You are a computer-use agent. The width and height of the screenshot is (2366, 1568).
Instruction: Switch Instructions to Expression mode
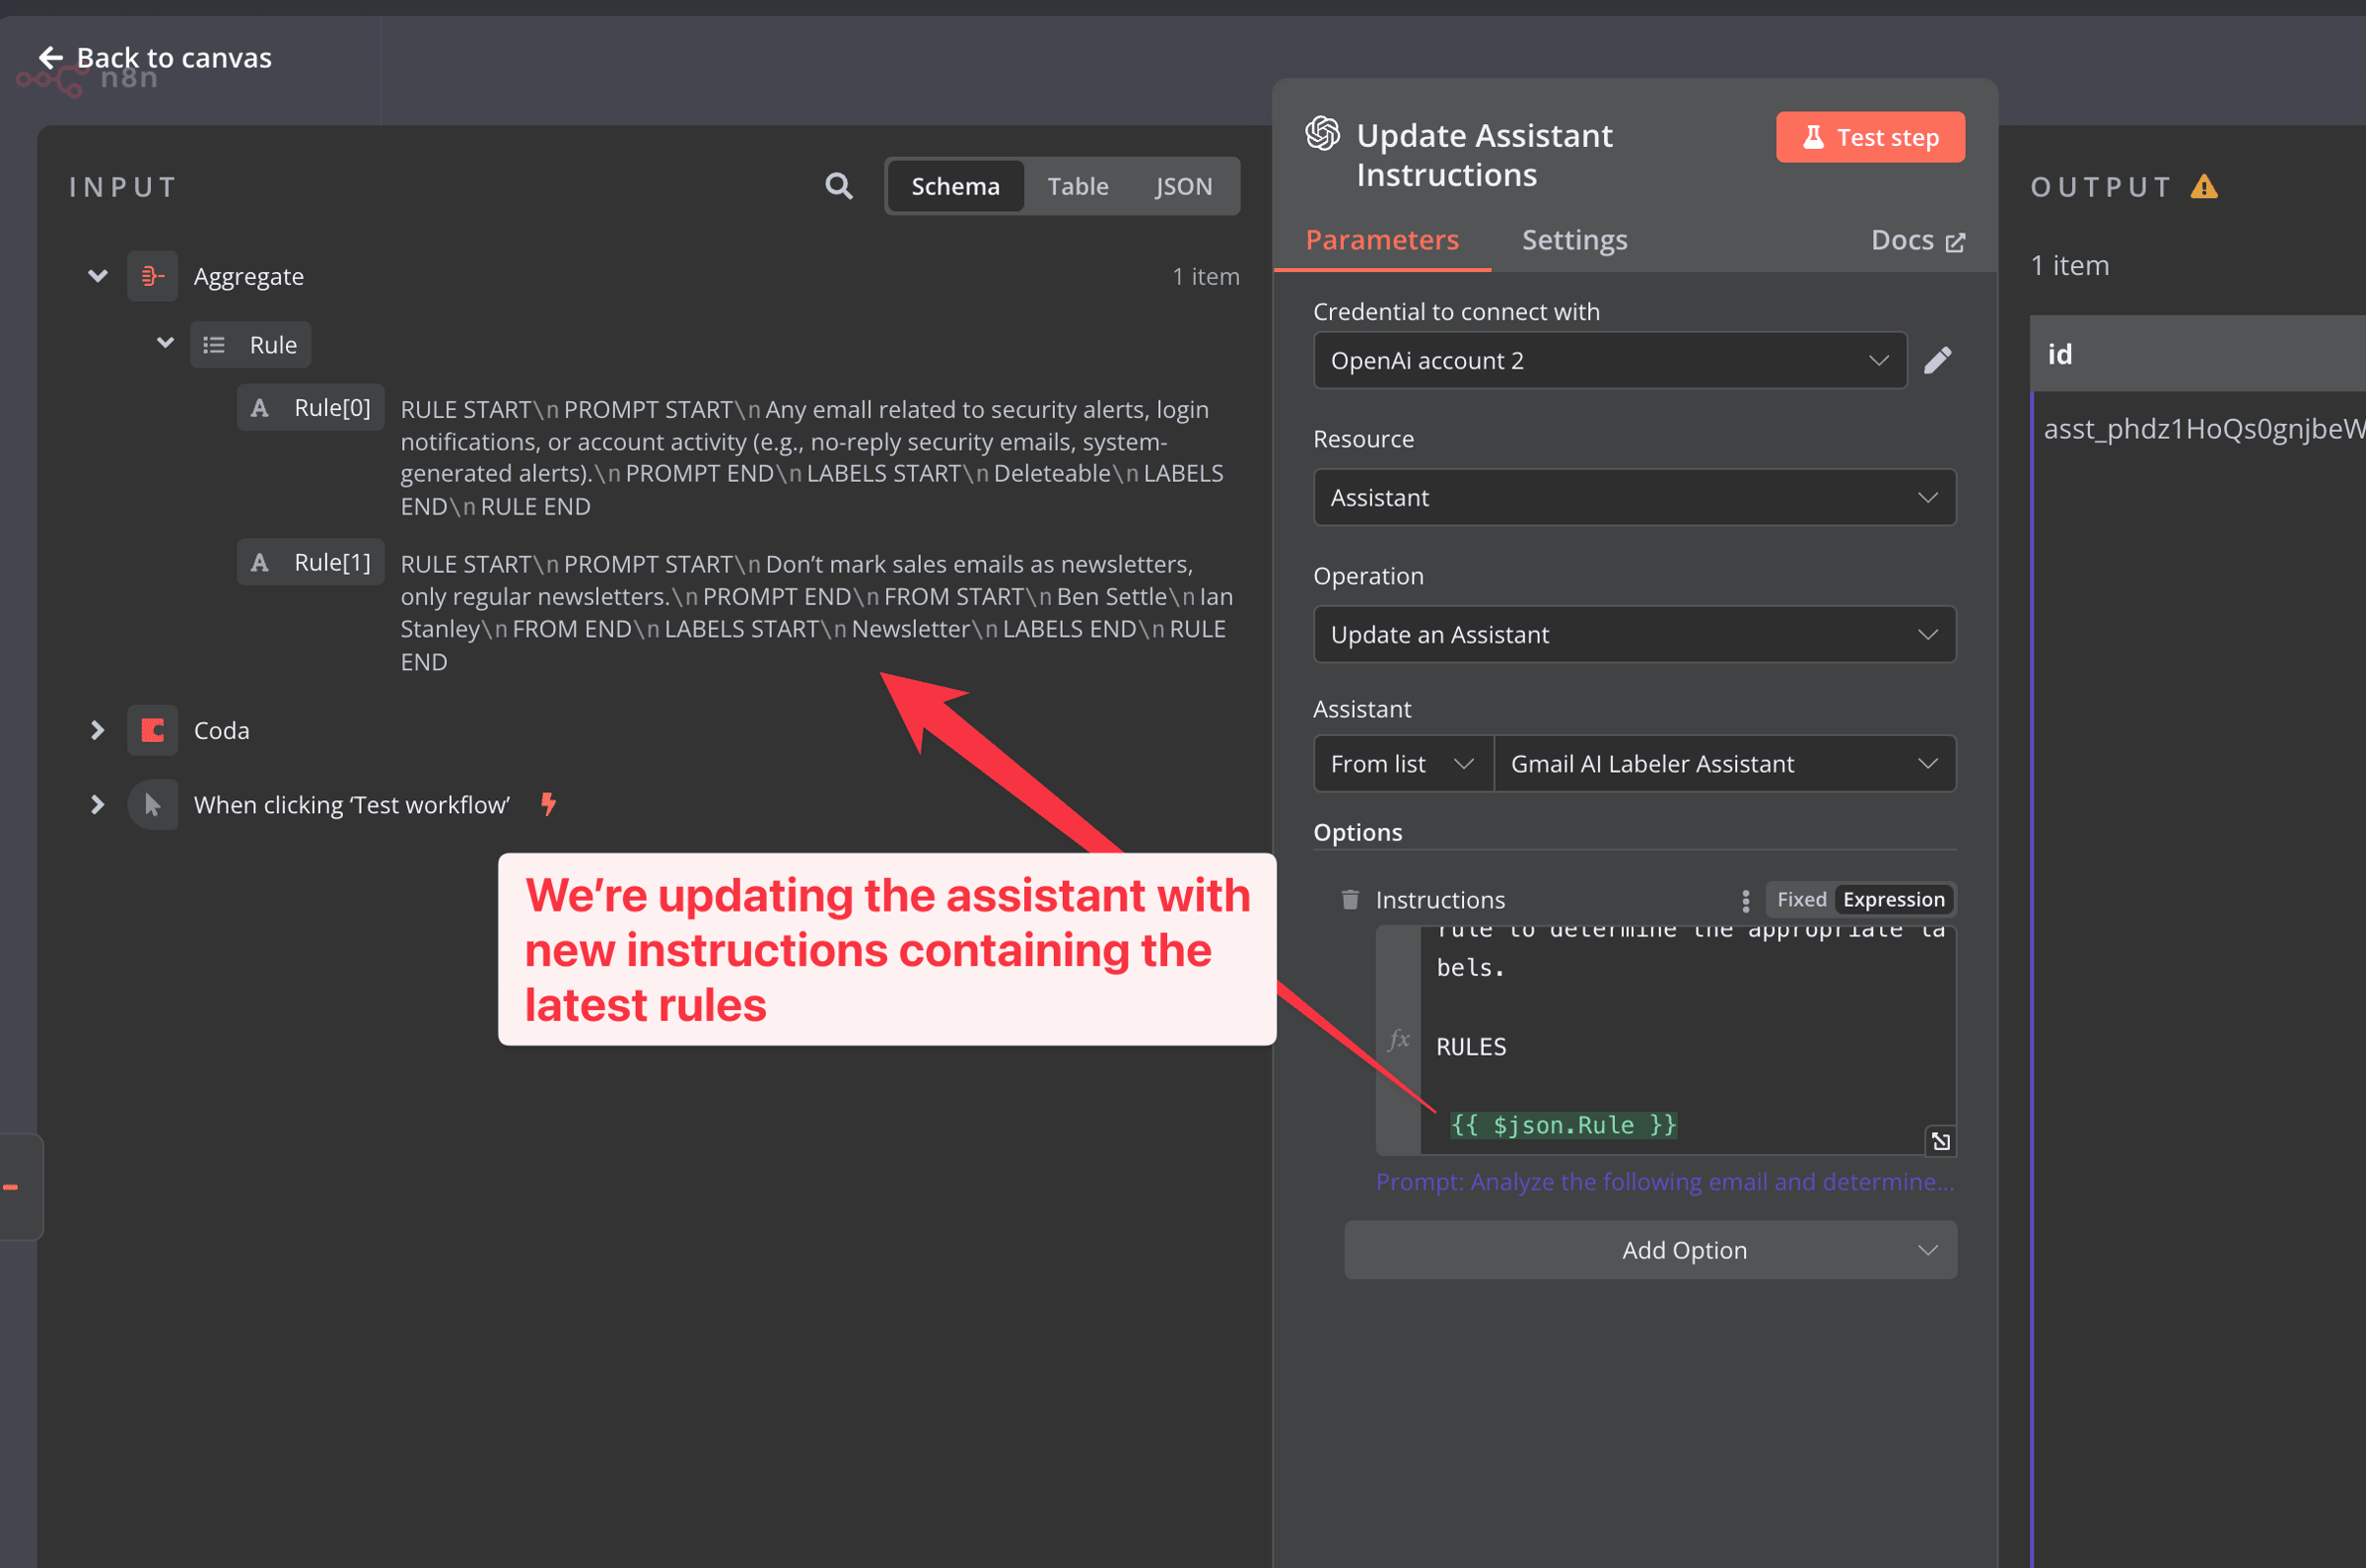1894,900
